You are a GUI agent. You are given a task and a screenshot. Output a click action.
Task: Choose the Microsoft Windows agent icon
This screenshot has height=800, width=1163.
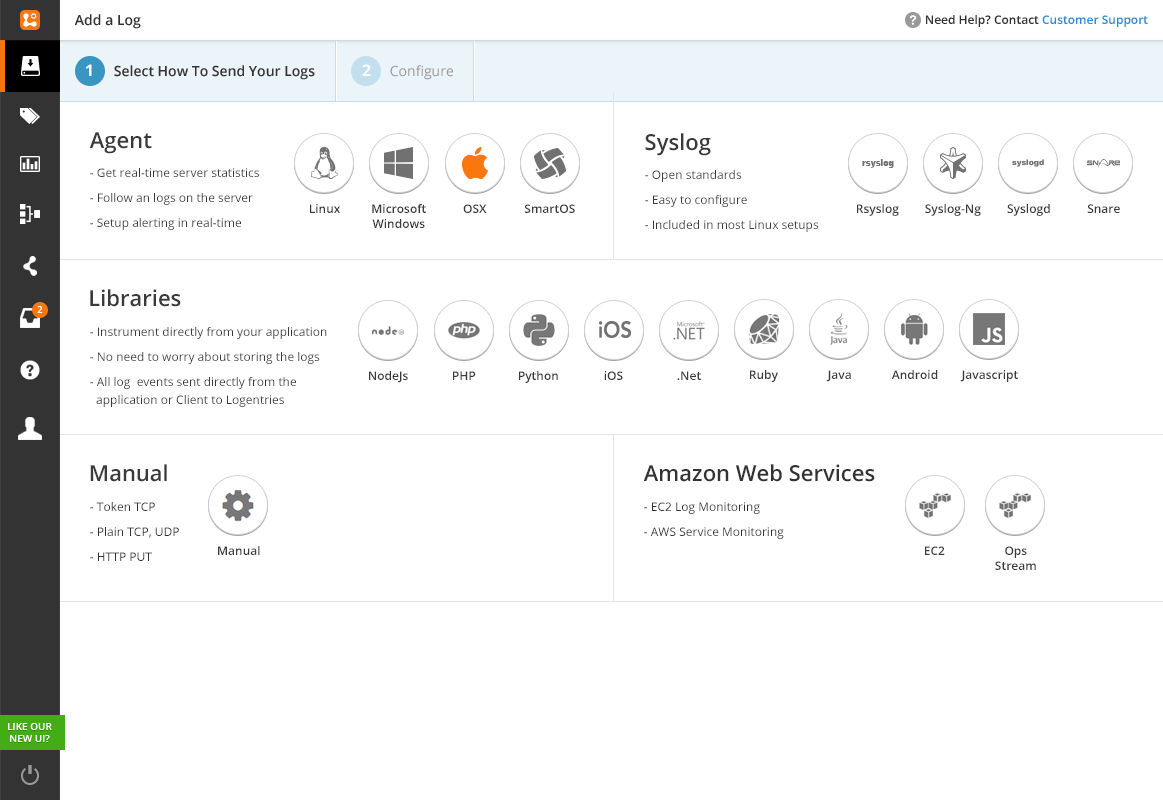pos(399,164)
